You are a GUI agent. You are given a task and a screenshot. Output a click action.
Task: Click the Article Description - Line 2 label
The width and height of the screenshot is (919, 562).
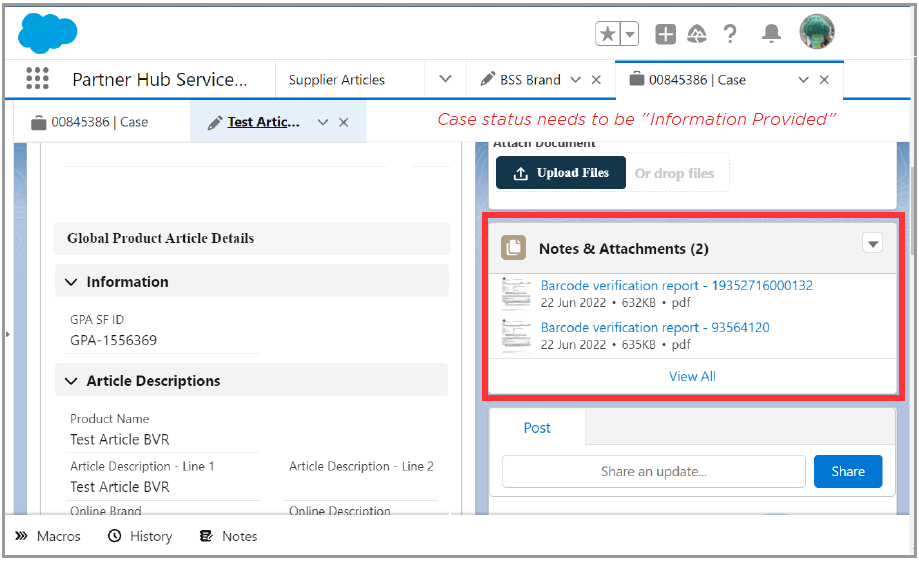361,466
